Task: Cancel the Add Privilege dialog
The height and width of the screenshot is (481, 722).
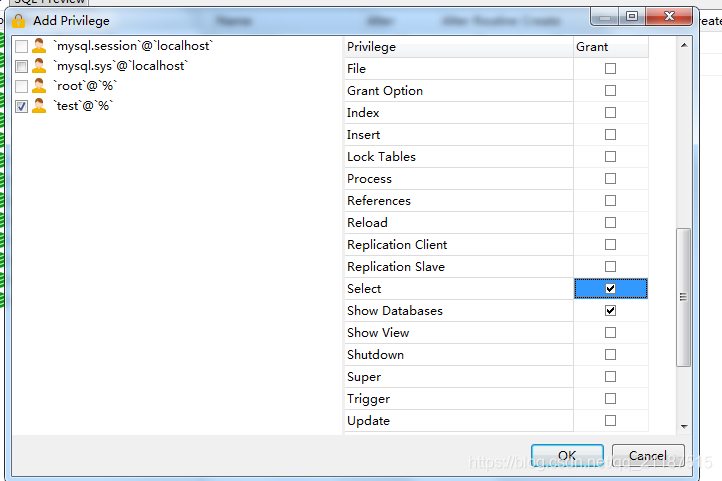Action: pyautogui.click(x=648, y=456)
